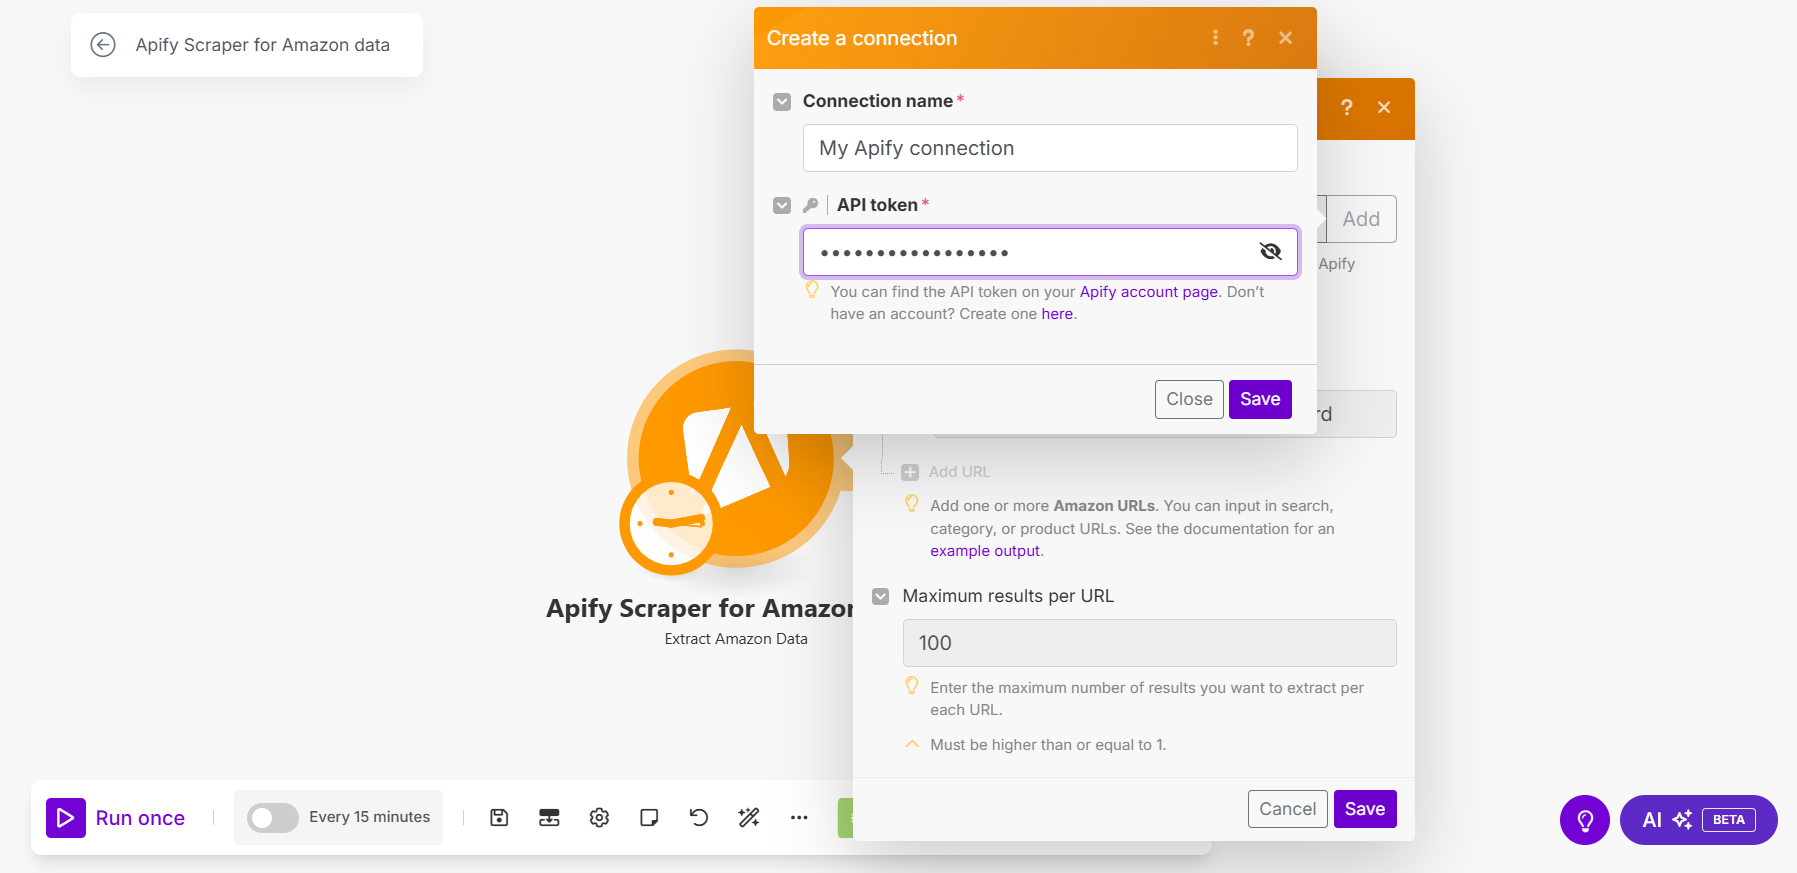
Task: Open the Apify account page link
Action: click(x=1148, y=292)
